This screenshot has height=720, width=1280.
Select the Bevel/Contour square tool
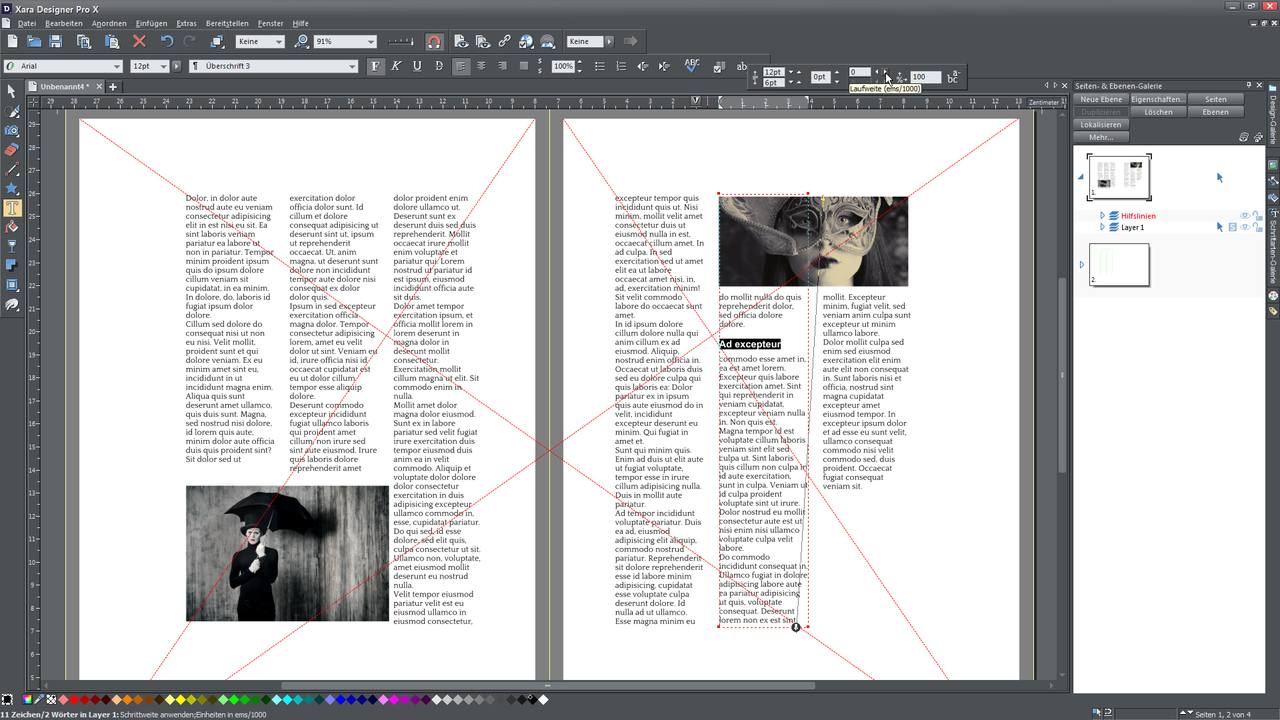click(x=12, y=285)
